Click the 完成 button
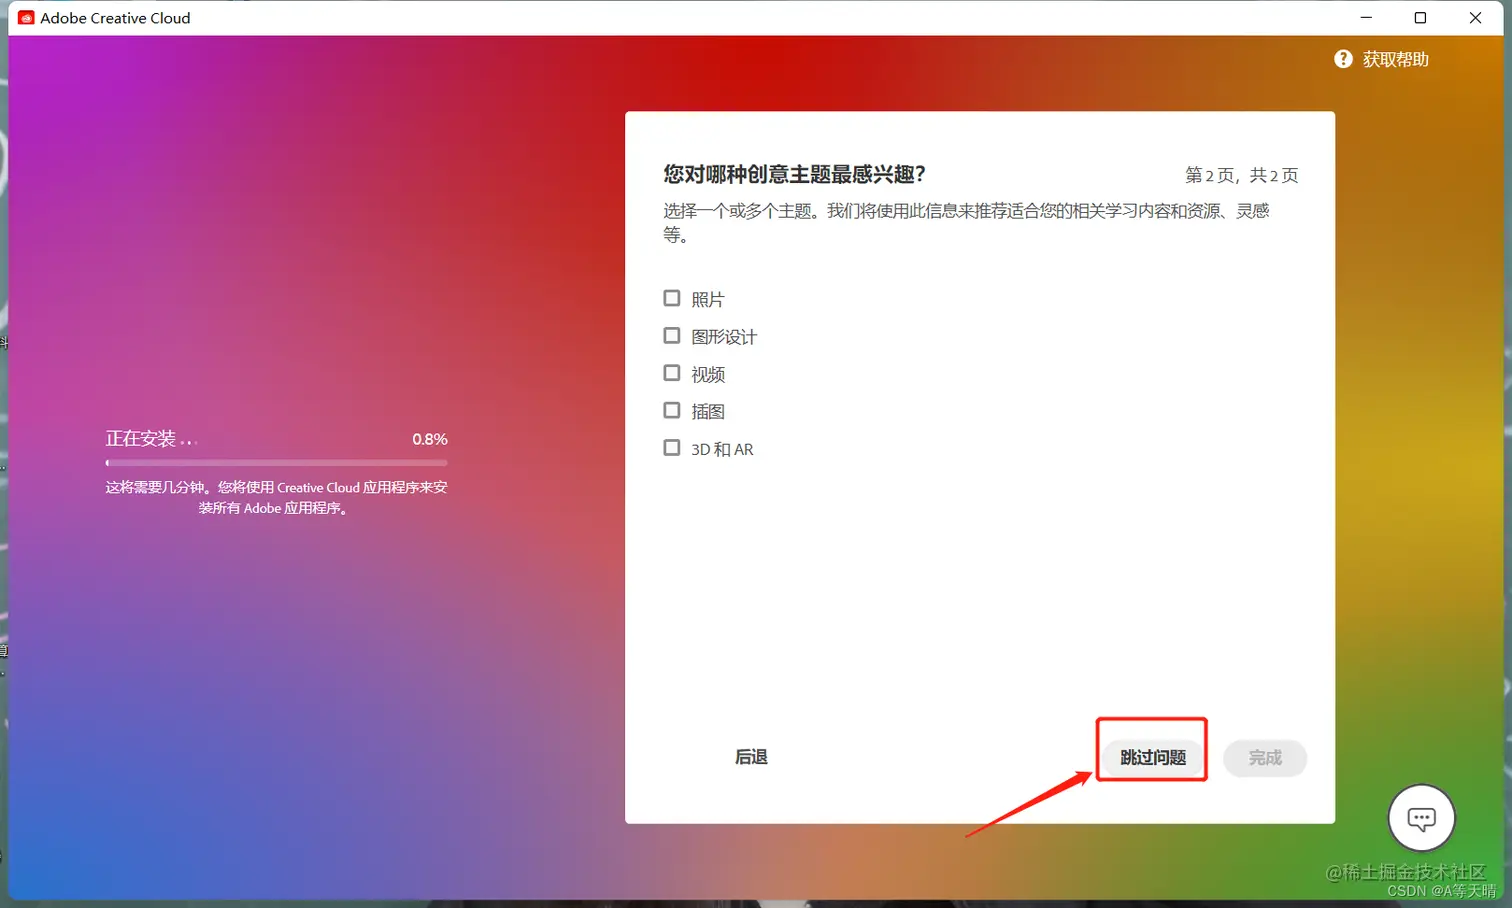The height and width of the screenshot is (908, 1512). point(1265,757)
